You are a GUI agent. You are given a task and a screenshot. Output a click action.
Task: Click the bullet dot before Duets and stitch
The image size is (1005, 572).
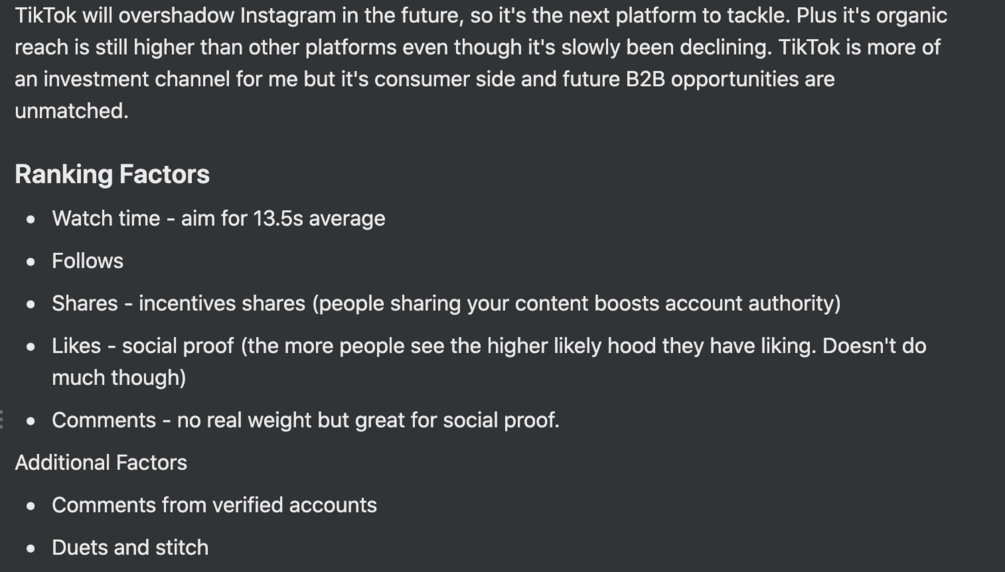tap(32, 548)
